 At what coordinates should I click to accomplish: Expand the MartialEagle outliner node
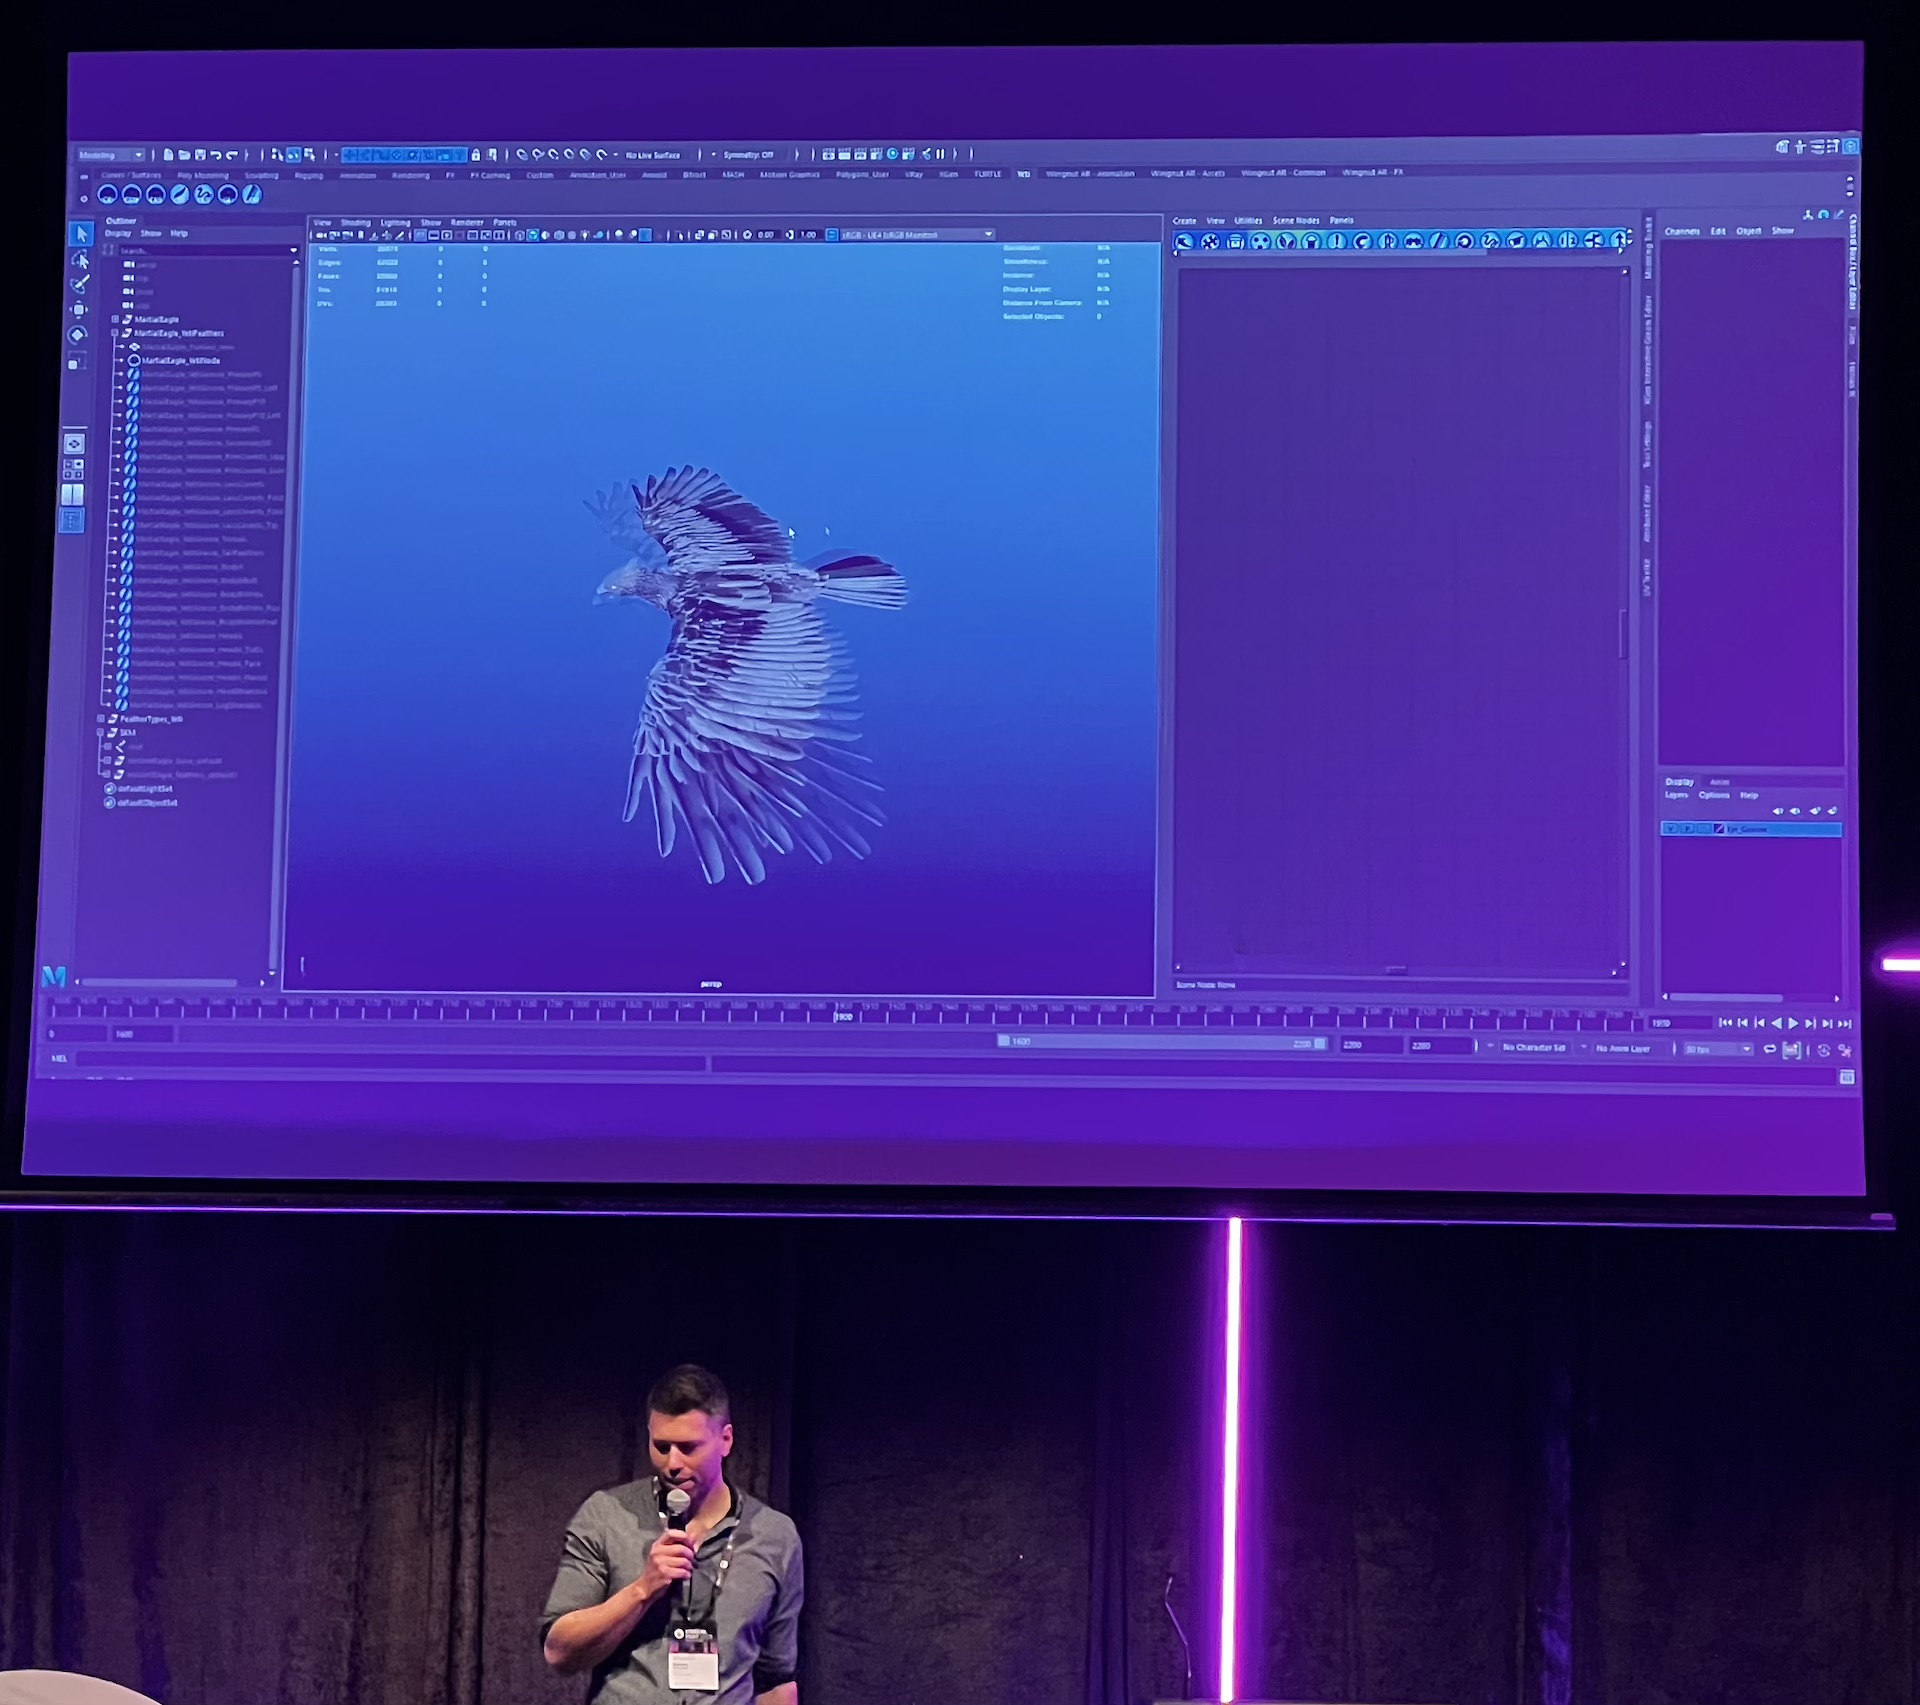click(x=115, y=319)
